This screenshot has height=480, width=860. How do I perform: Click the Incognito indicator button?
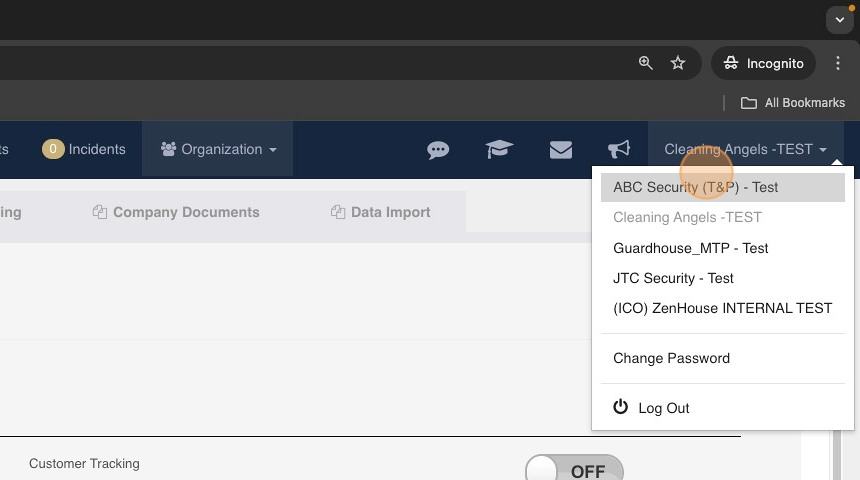[763, 63]
